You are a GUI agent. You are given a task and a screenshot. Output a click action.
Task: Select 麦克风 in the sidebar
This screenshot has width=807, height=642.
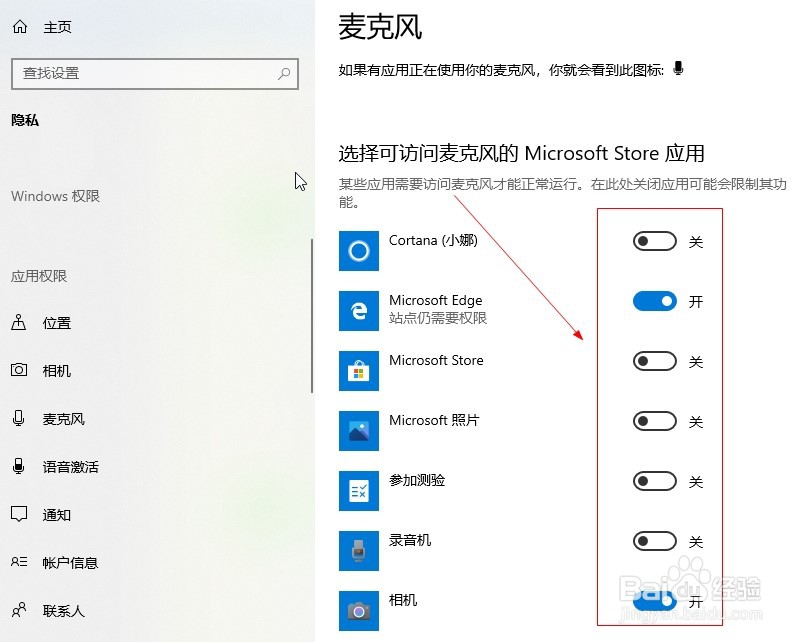tap(64, 419)
